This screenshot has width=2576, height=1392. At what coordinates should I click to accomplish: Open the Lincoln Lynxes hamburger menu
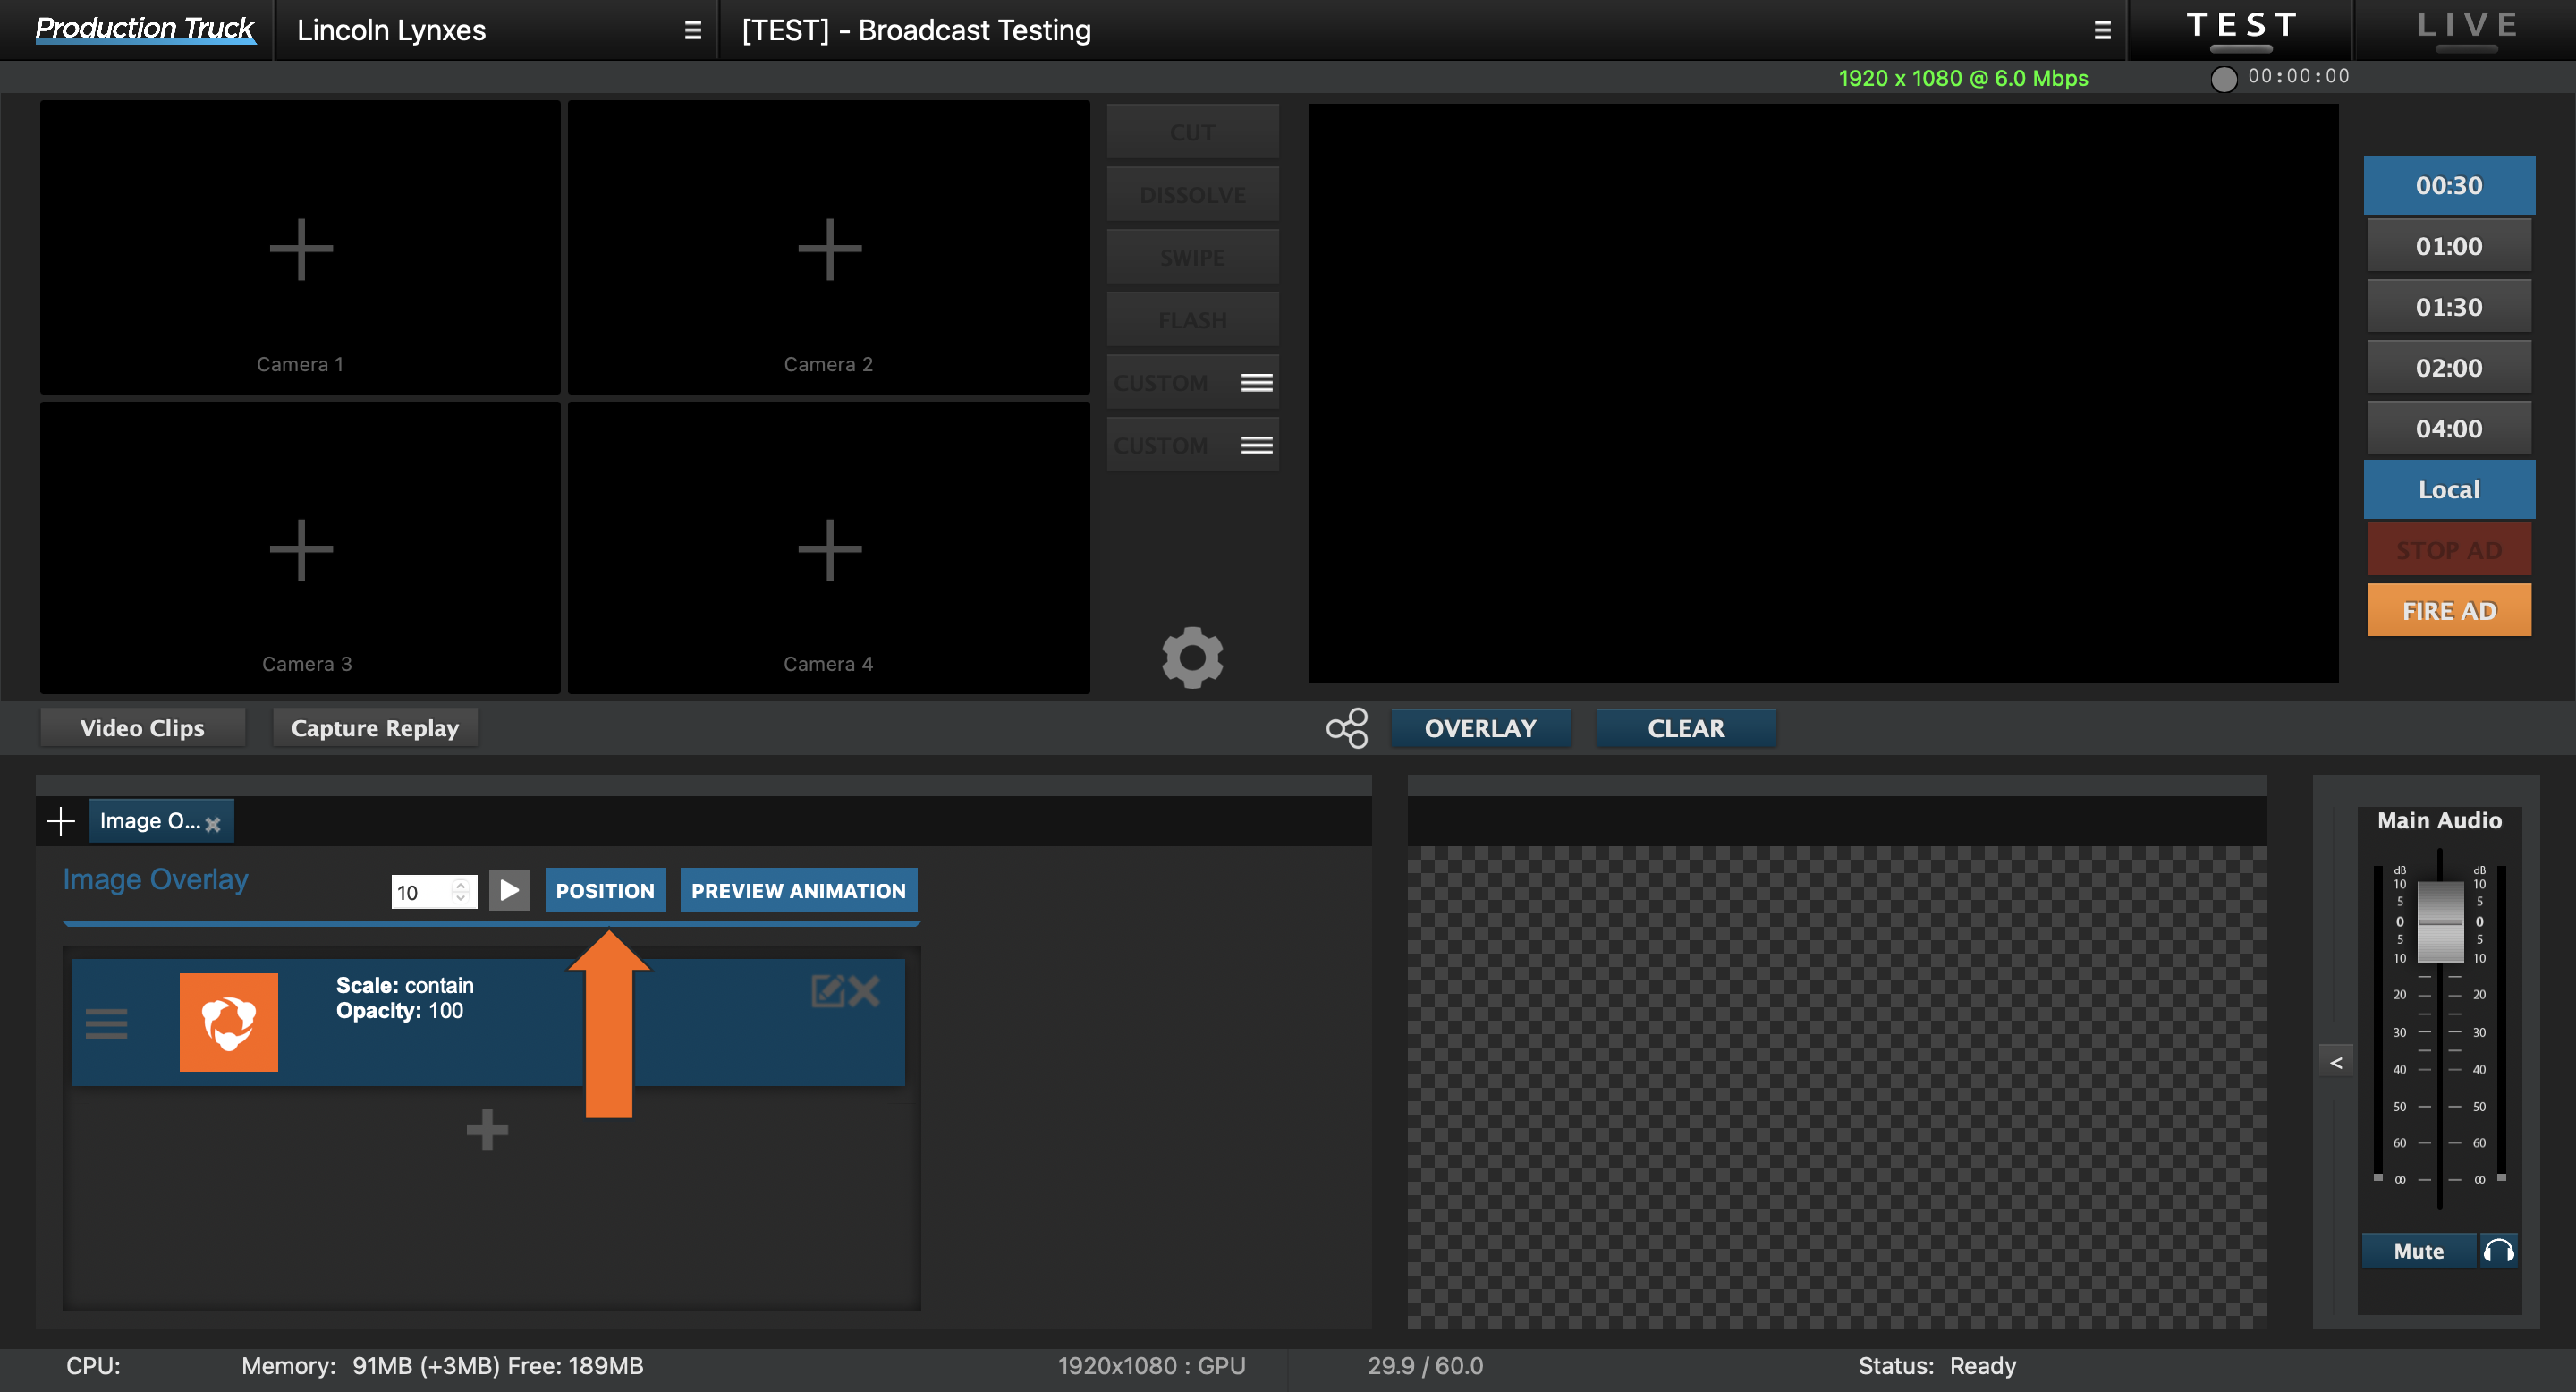click(692, 30)
